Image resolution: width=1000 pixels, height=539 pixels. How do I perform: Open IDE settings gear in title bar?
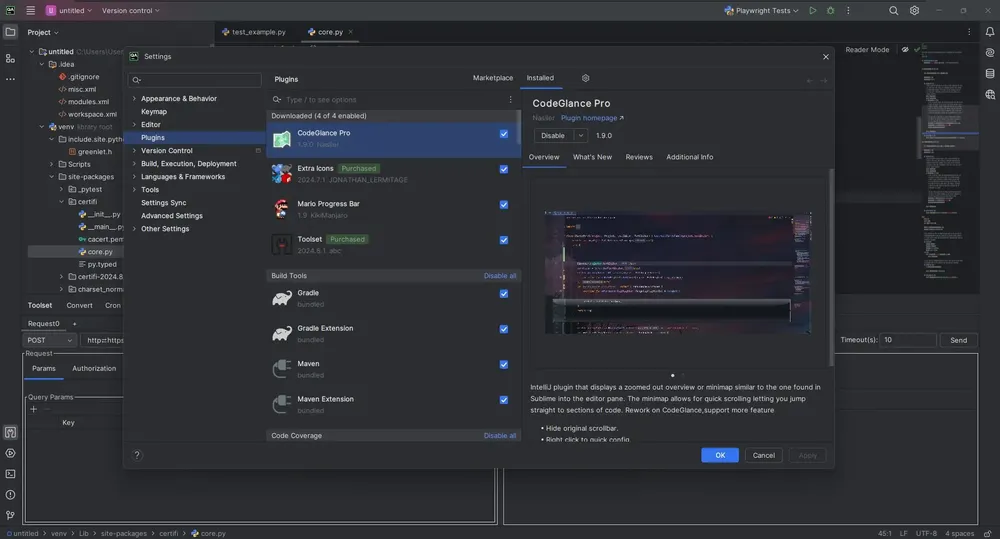[x=915, y=10]
